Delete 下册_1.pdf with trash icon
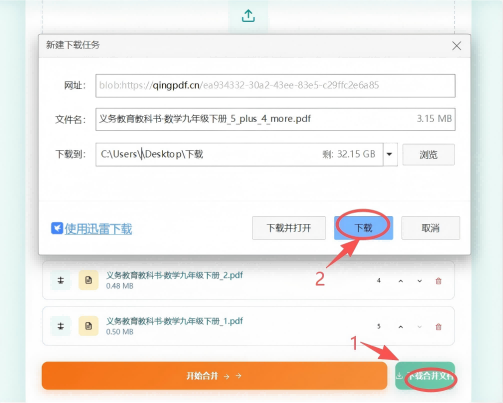The image size is (503, 403). [438, 327]
